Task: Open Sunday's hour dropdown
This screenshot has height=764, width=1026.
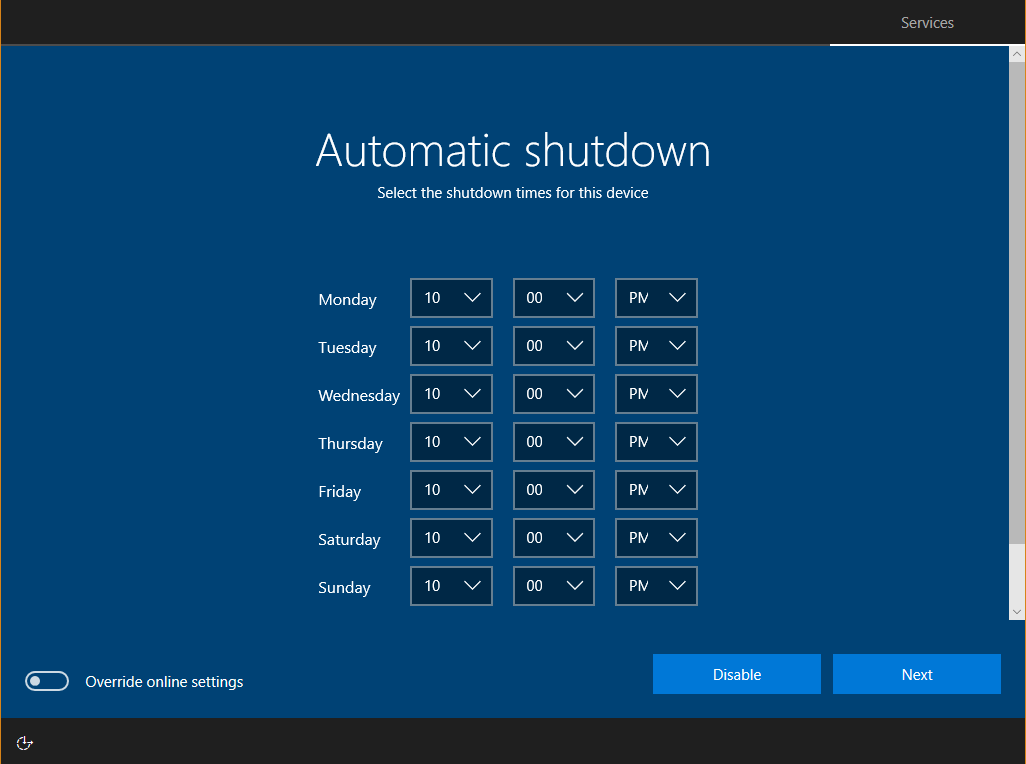Action: 451,586
